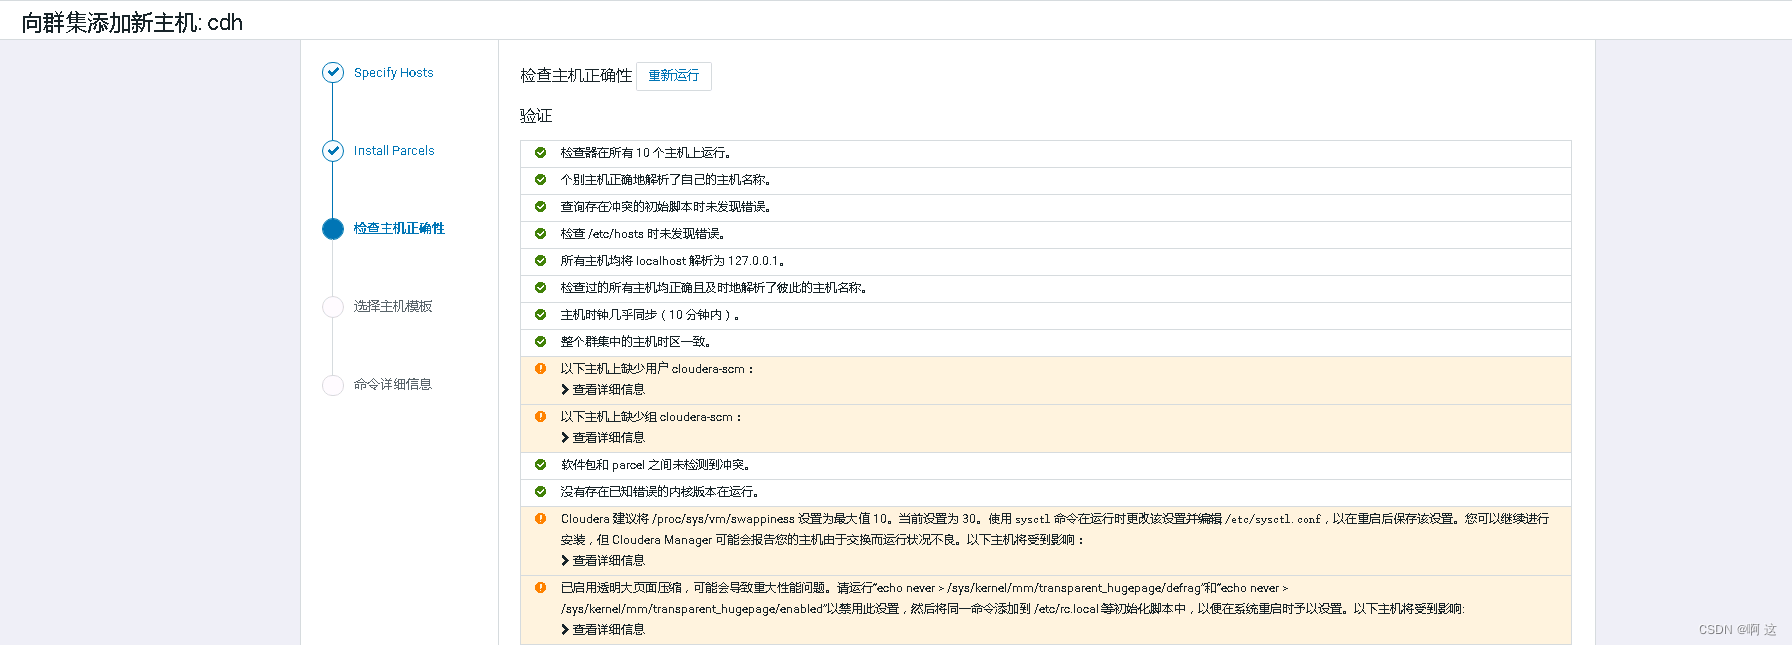Screen dimensions: 1792x645
Task: Go to the Install Parcels step
Action: (394, 151)
